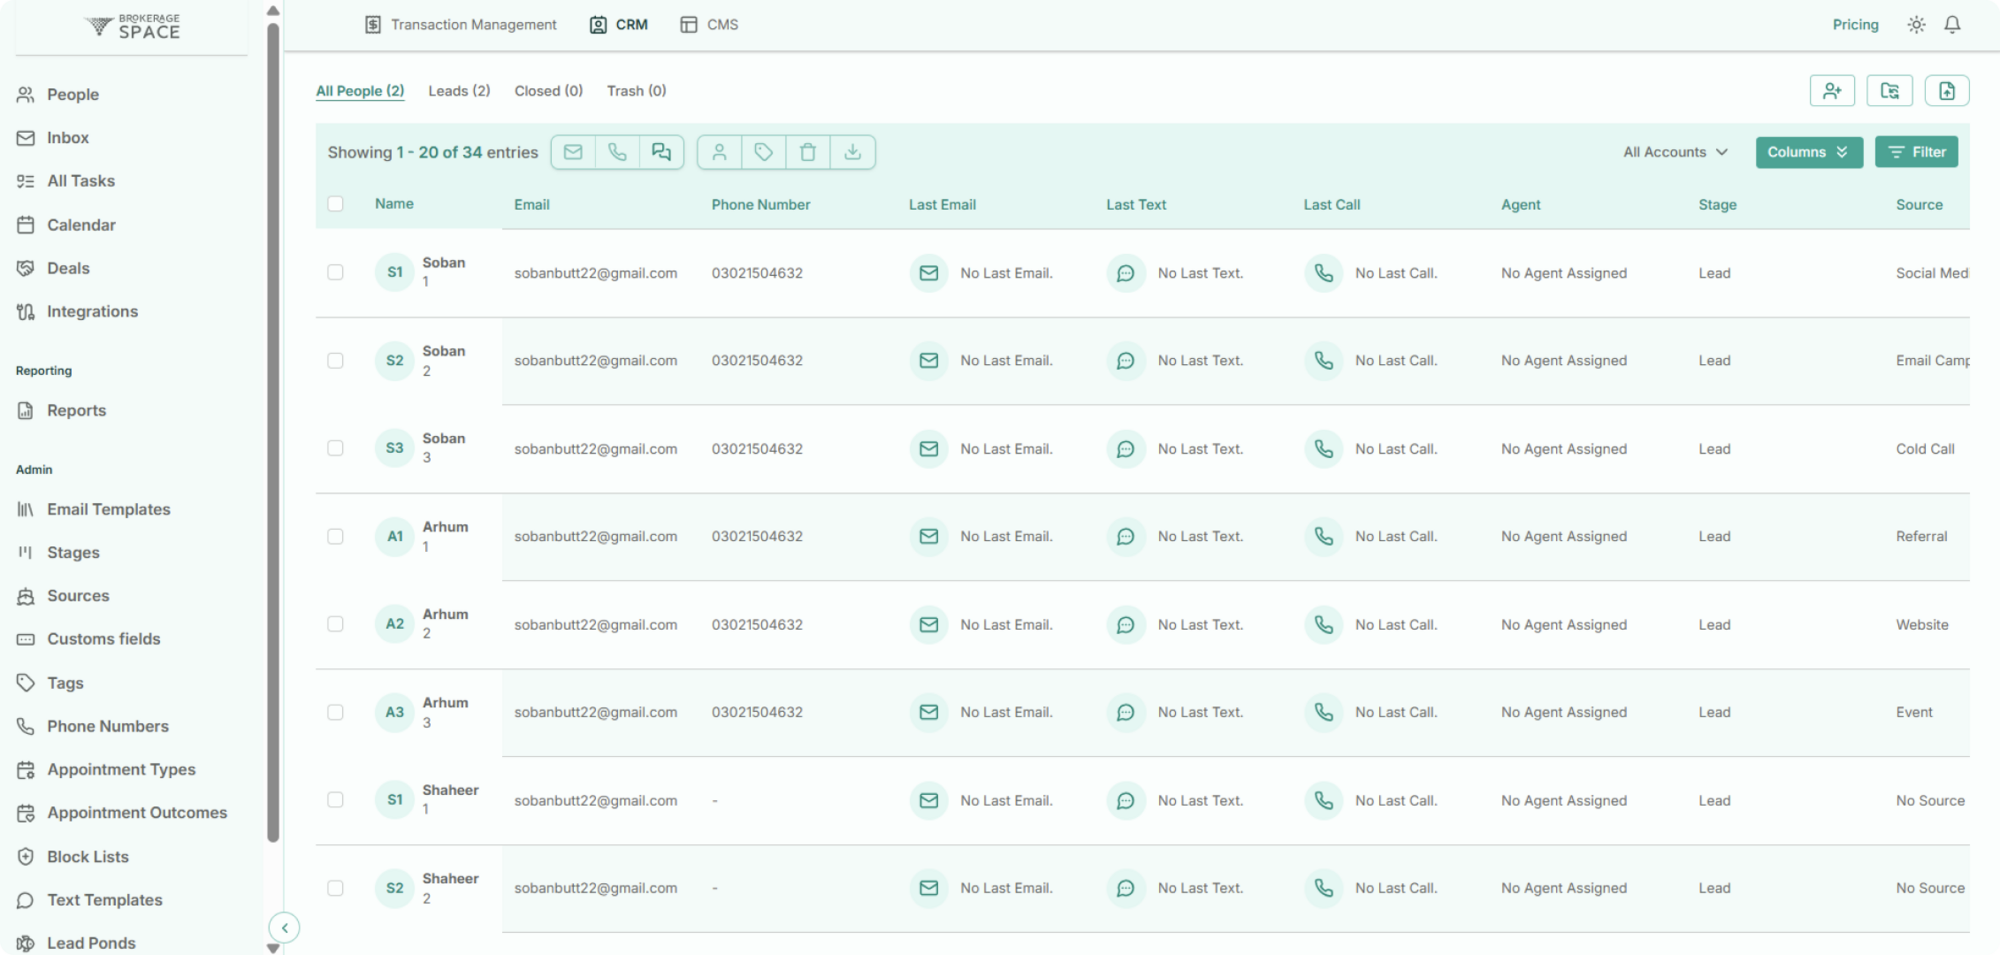Click Cold Call source in Soban 3 row

pos(1925,449)
